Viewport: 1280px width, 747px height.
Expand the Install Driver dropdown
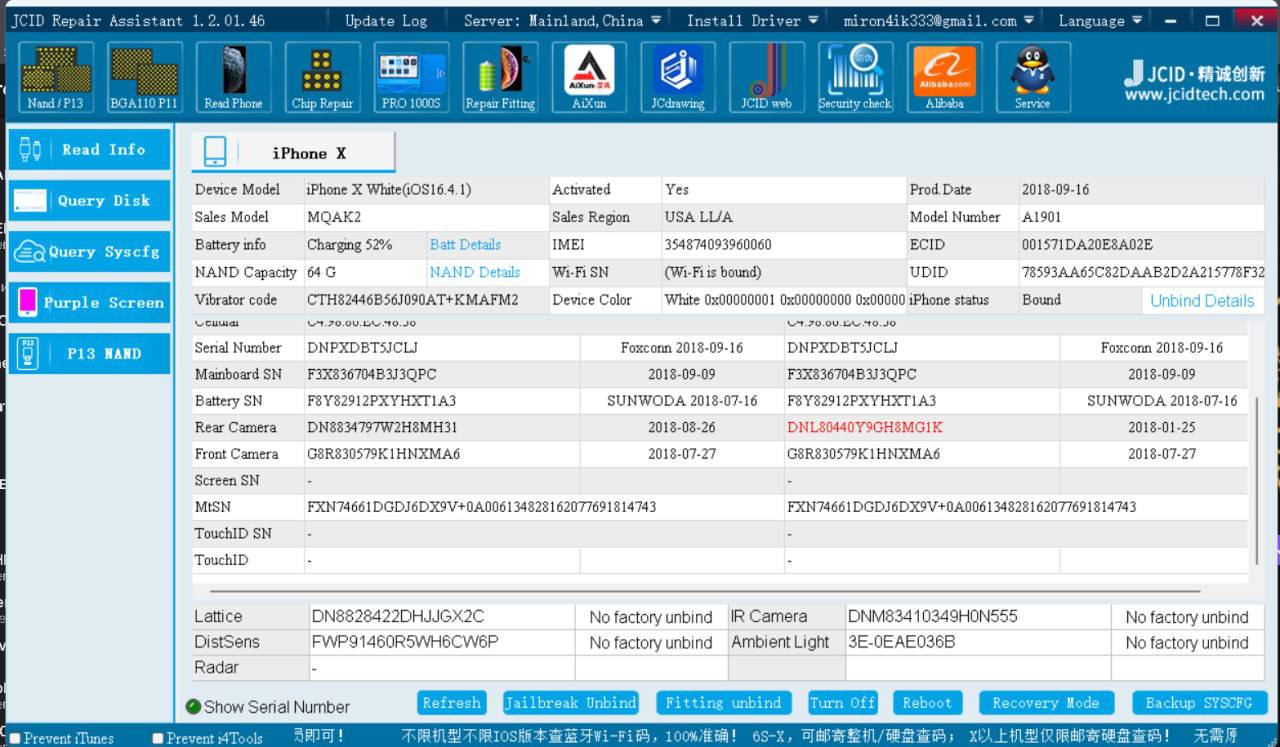click(753, 20)
